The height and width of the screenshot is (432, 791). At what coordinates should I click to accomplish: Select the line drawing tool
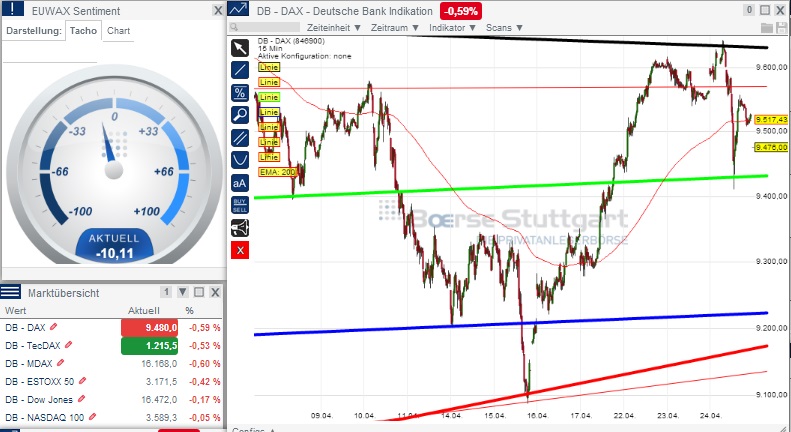(240, 70)
